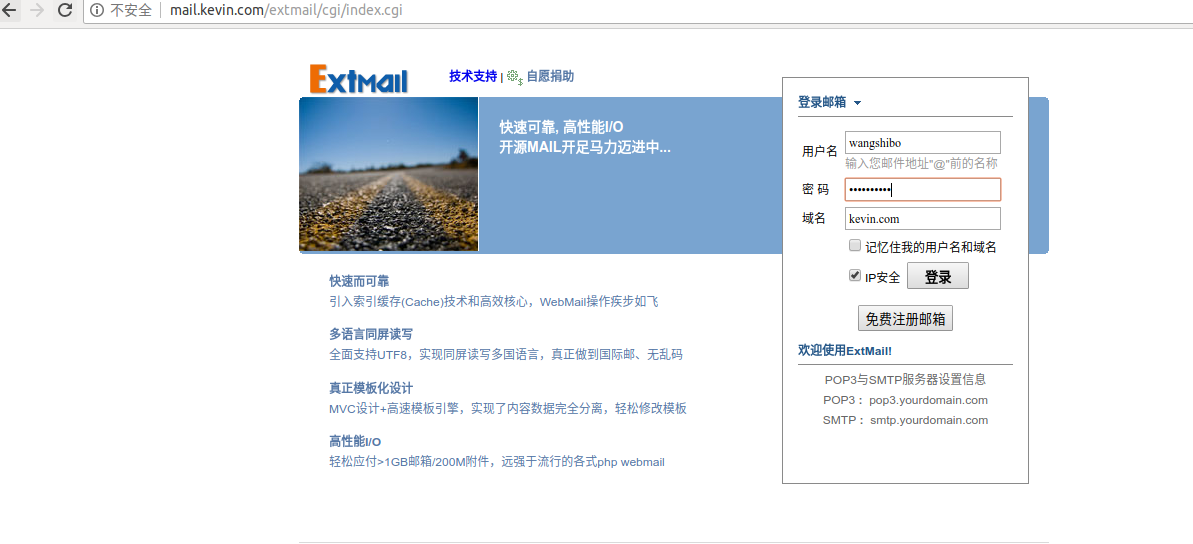Click banner text 快速可靠, 高性能I/O
The width and height of the screenshot is (1193, 544).
[561, 127]
